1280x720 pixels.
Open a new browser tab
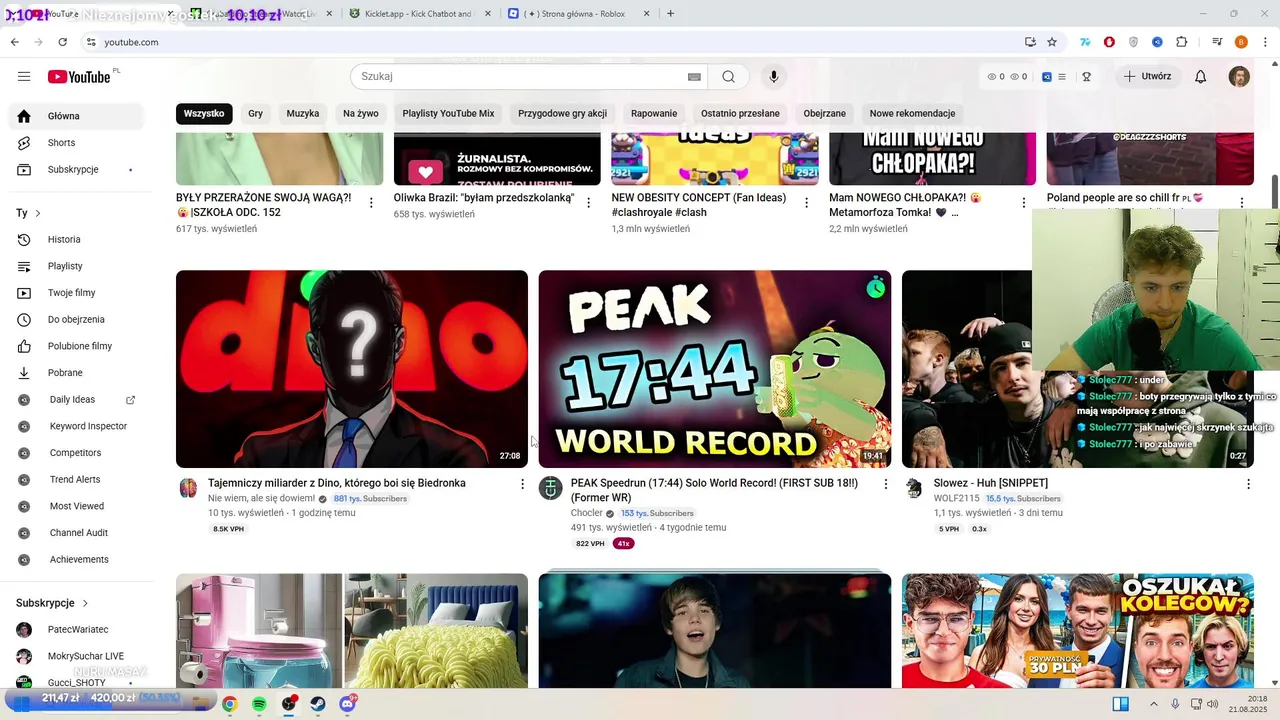(x=670, y=14)
